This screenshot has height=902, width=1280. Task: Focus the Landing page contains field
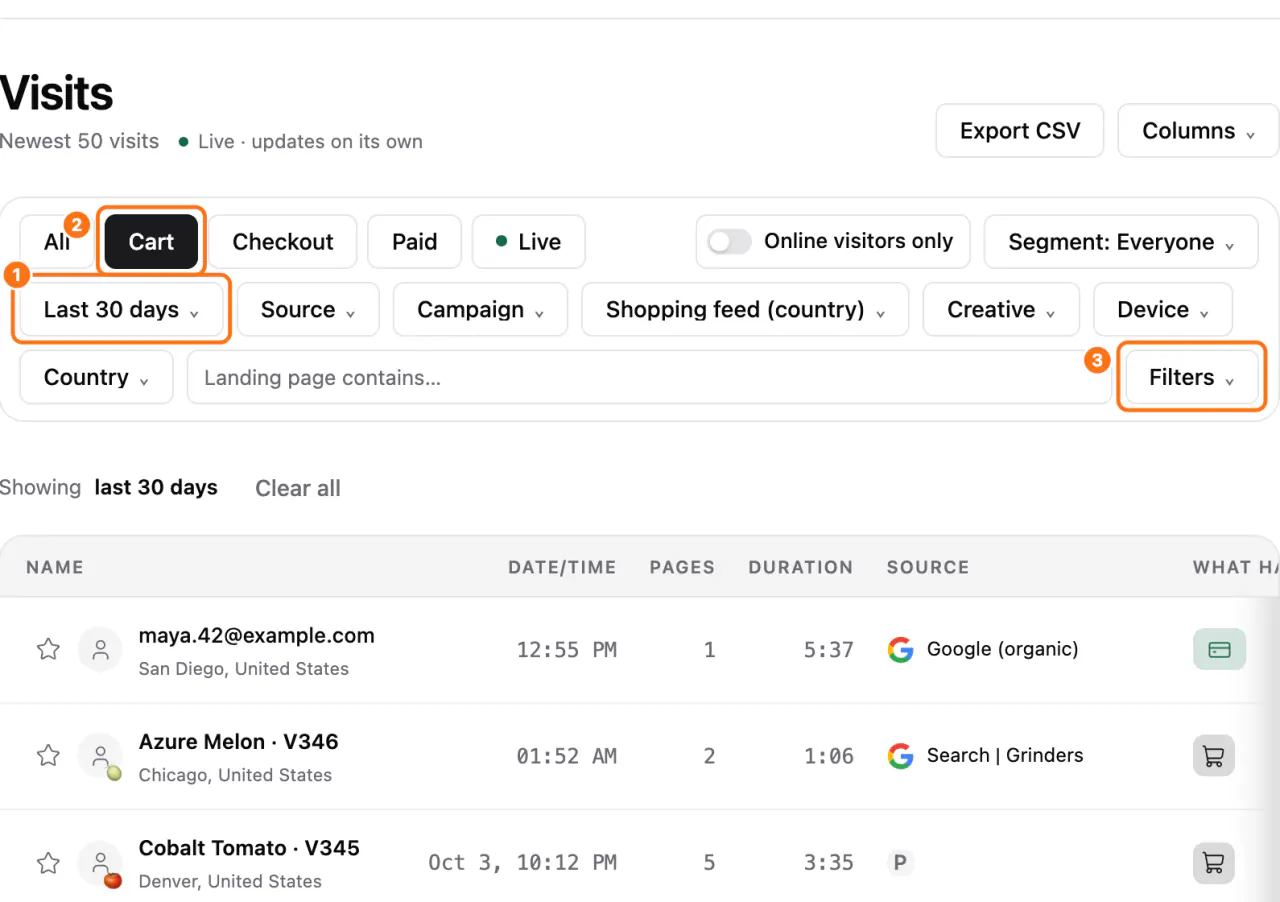(x=649, y=378)
